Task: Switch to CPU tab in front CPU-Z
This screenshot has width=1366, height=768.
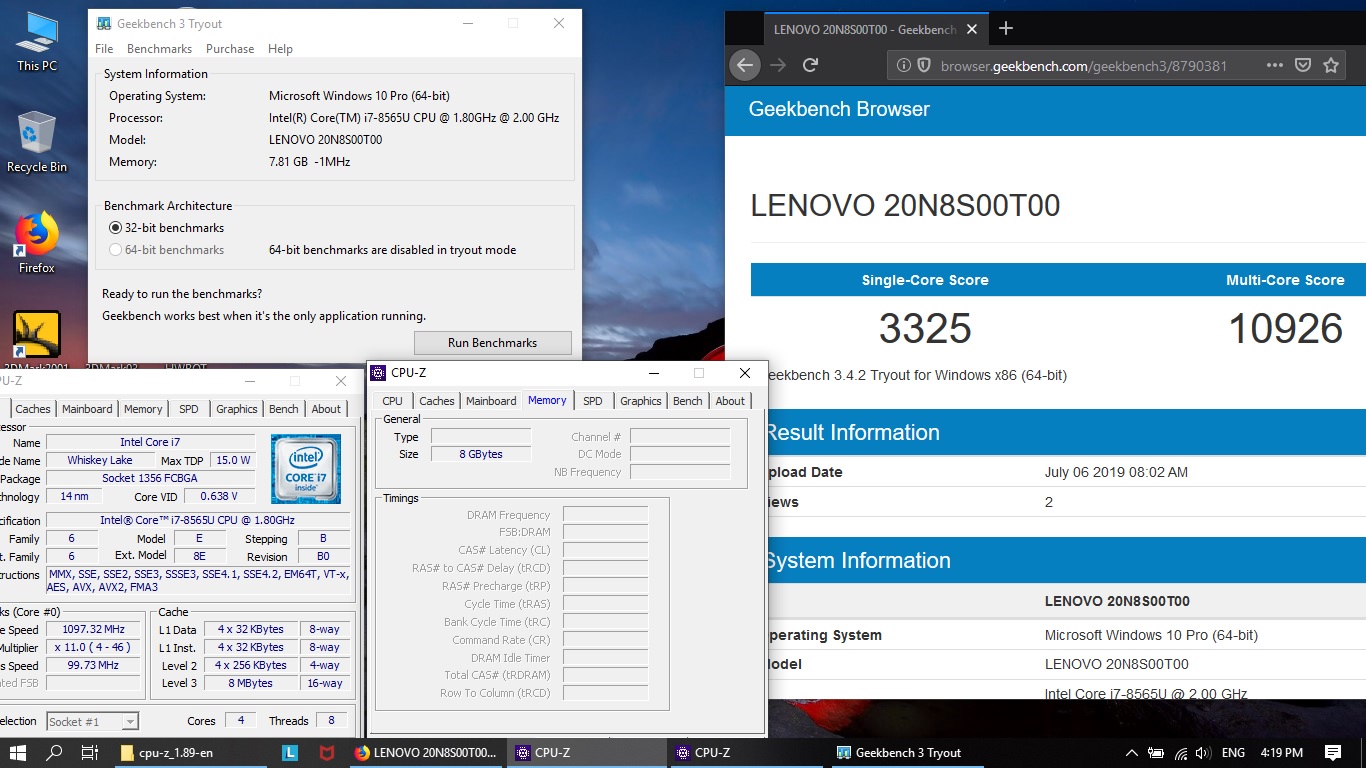Action: tap(393, 401)
